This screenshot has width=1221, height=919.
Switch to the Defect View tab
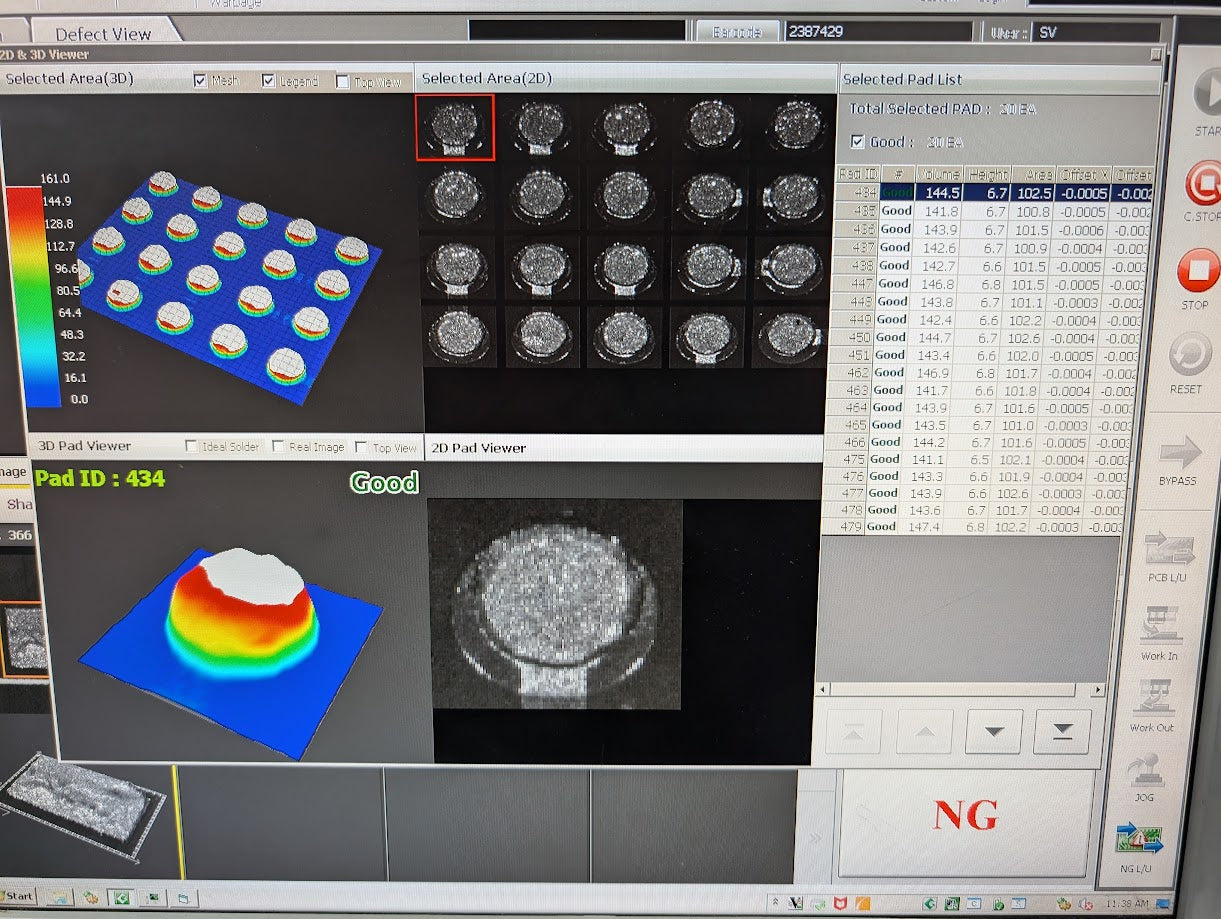coord(102,34)
